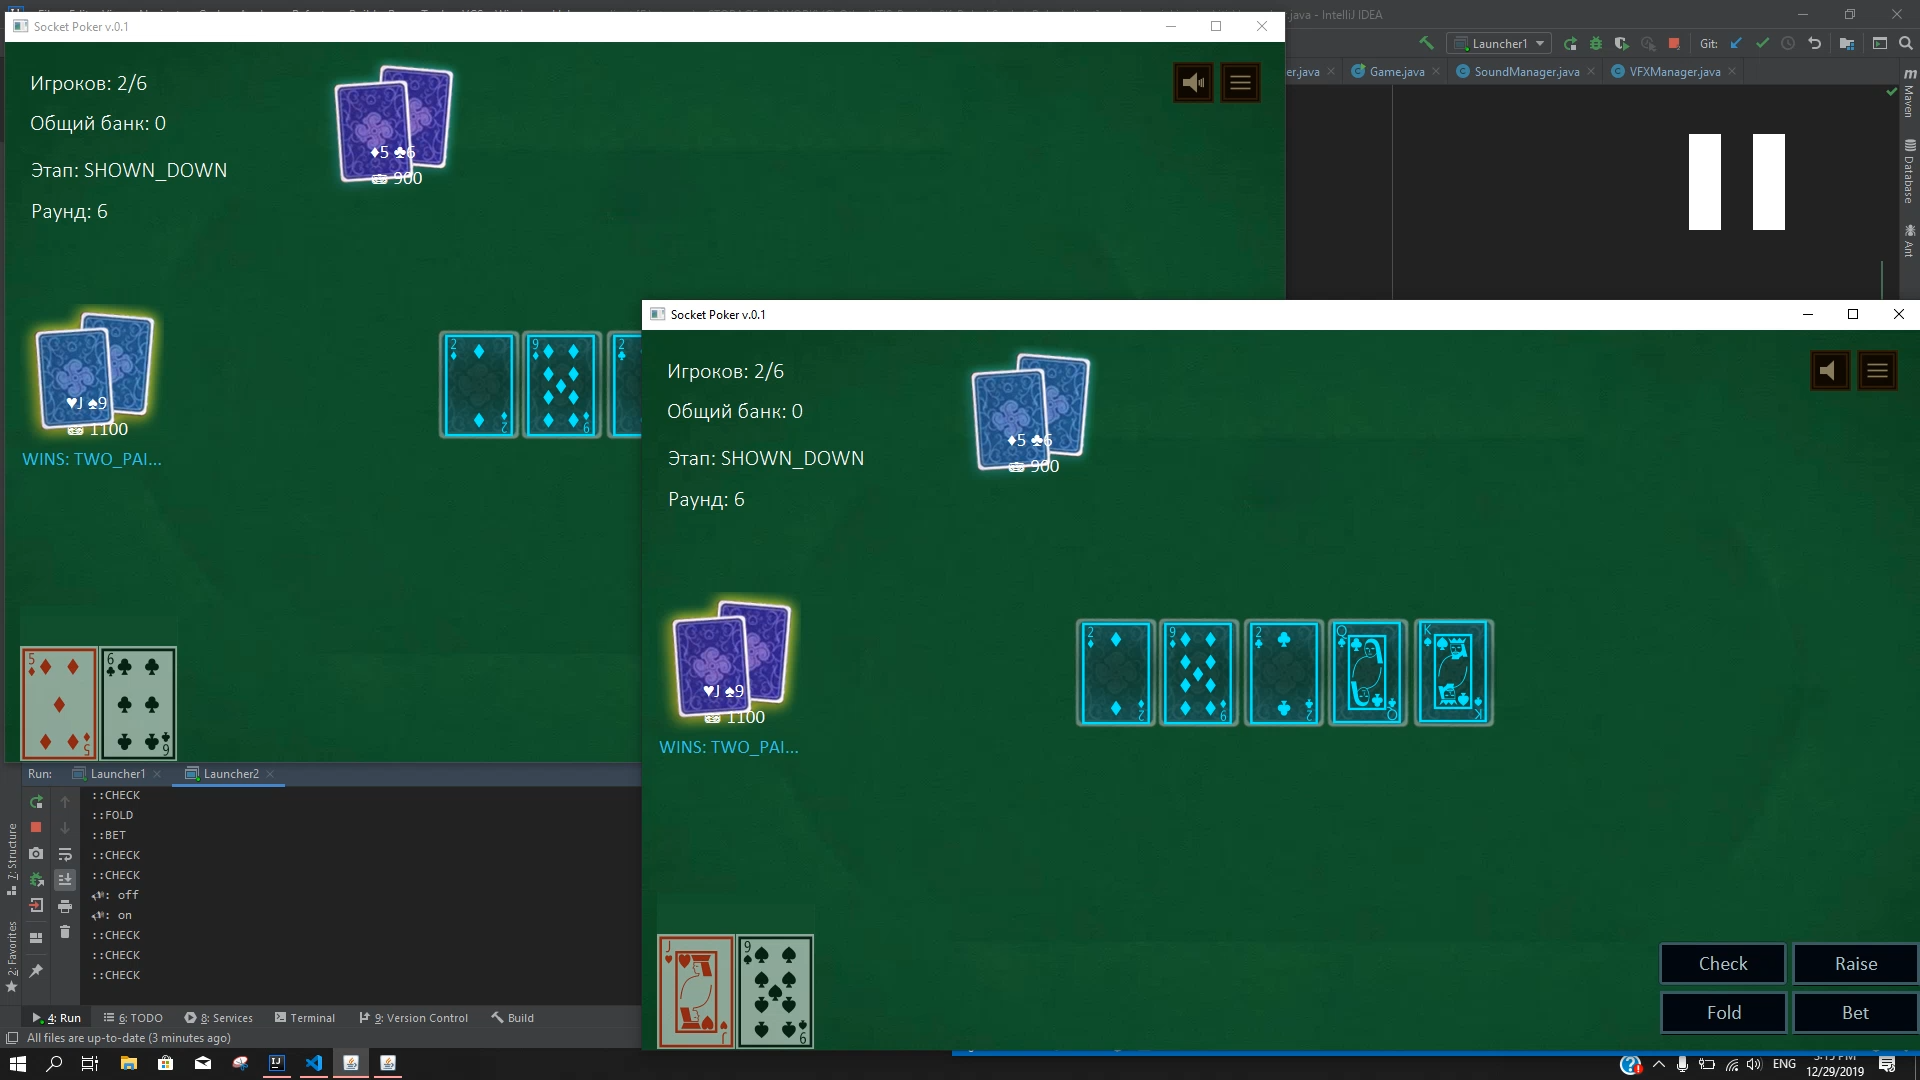Viewport: 1920px width, 1080px height.
Task: Open the Terminal tool window
Action: click(x=305, y=1018)
